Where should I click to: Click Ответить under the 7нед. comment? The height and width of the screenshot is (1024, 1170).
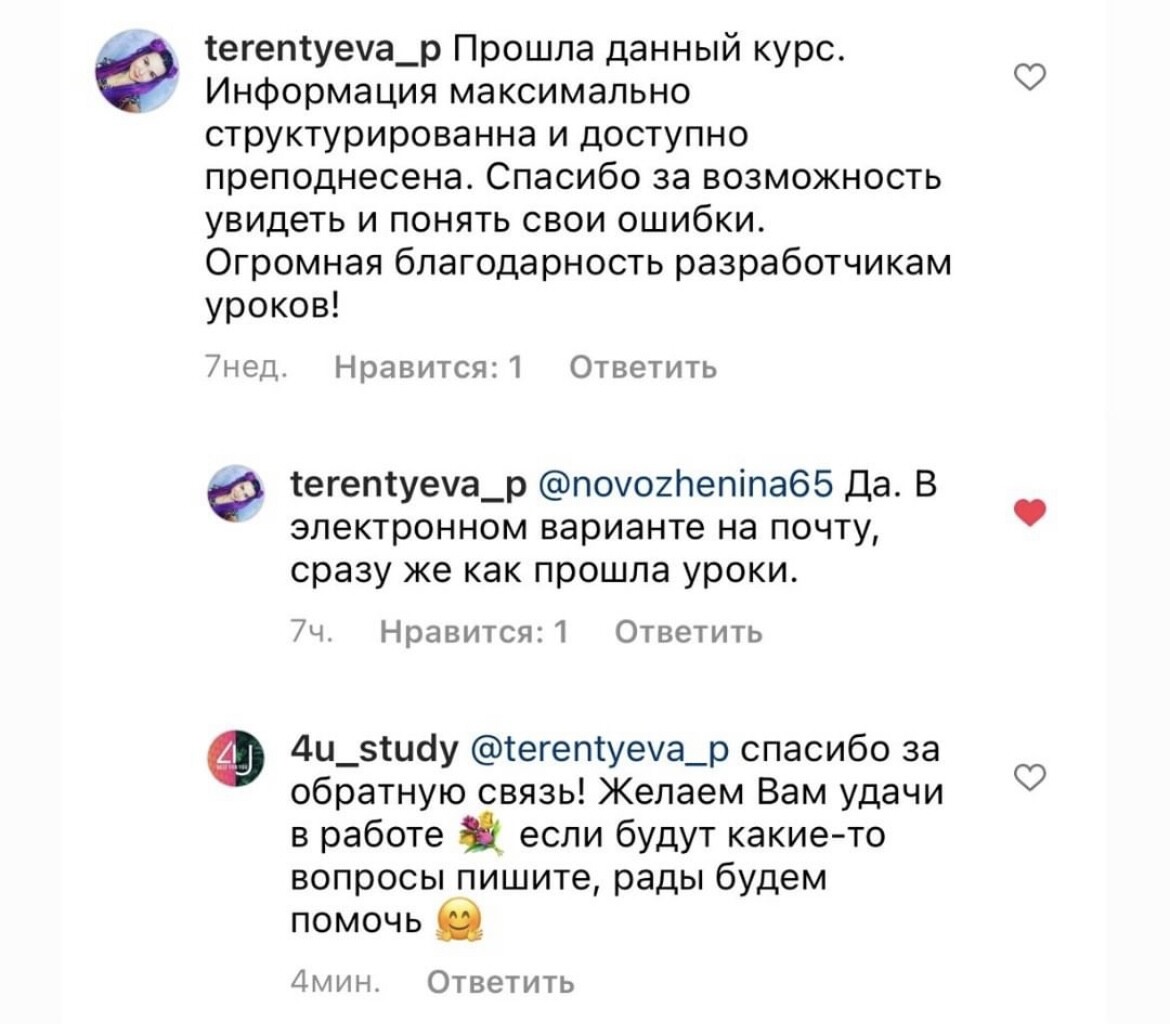click(x=643, y=368)
